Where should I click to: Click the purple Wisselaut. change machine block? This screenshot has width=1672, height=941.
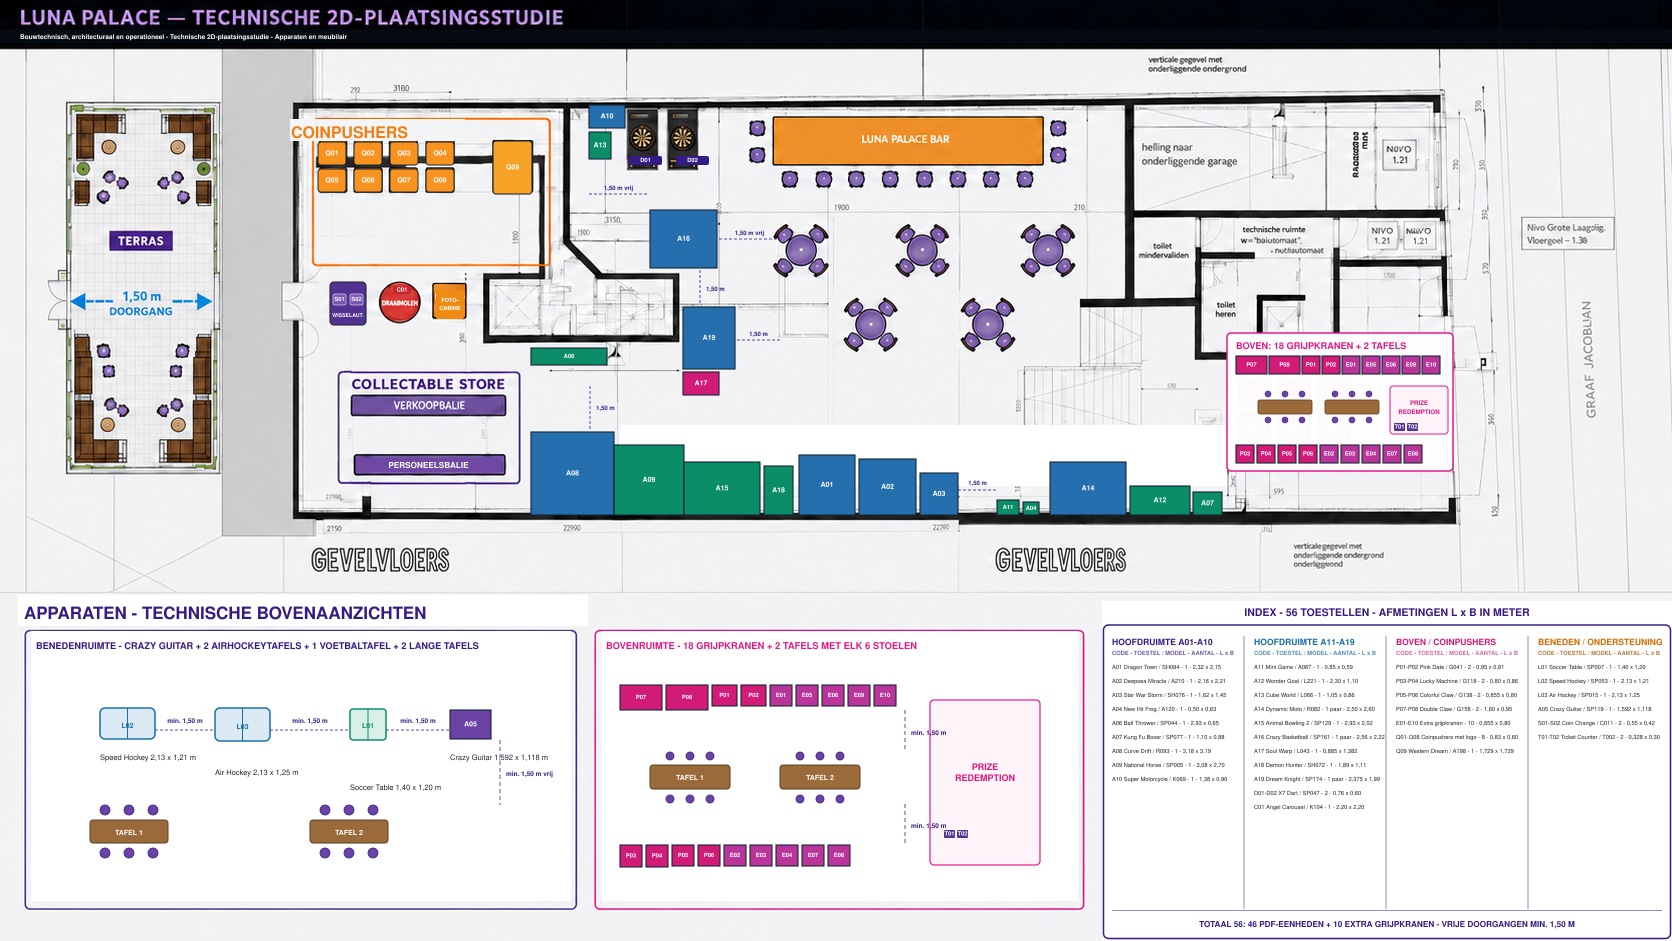click(348, 303)
